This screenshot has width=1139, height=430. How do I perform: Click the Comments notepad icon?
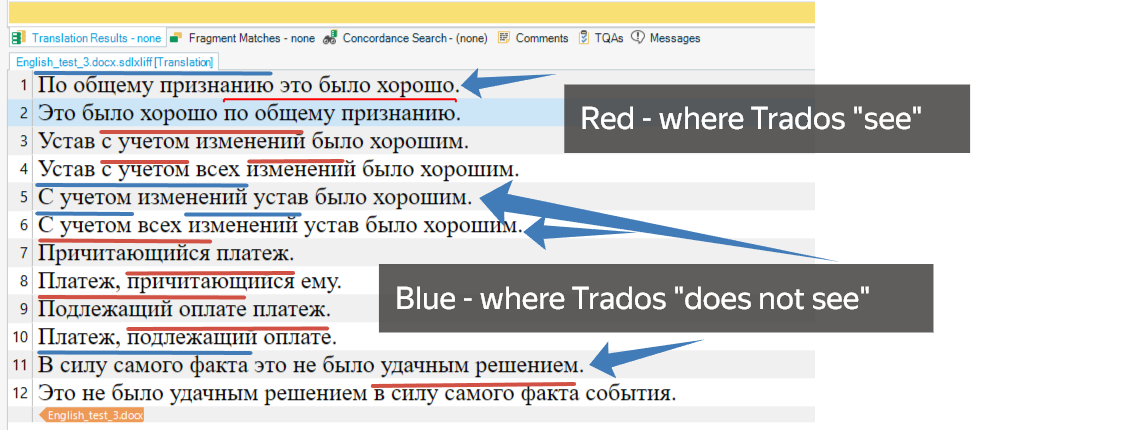pyautogui.click(x=503, y=38)
